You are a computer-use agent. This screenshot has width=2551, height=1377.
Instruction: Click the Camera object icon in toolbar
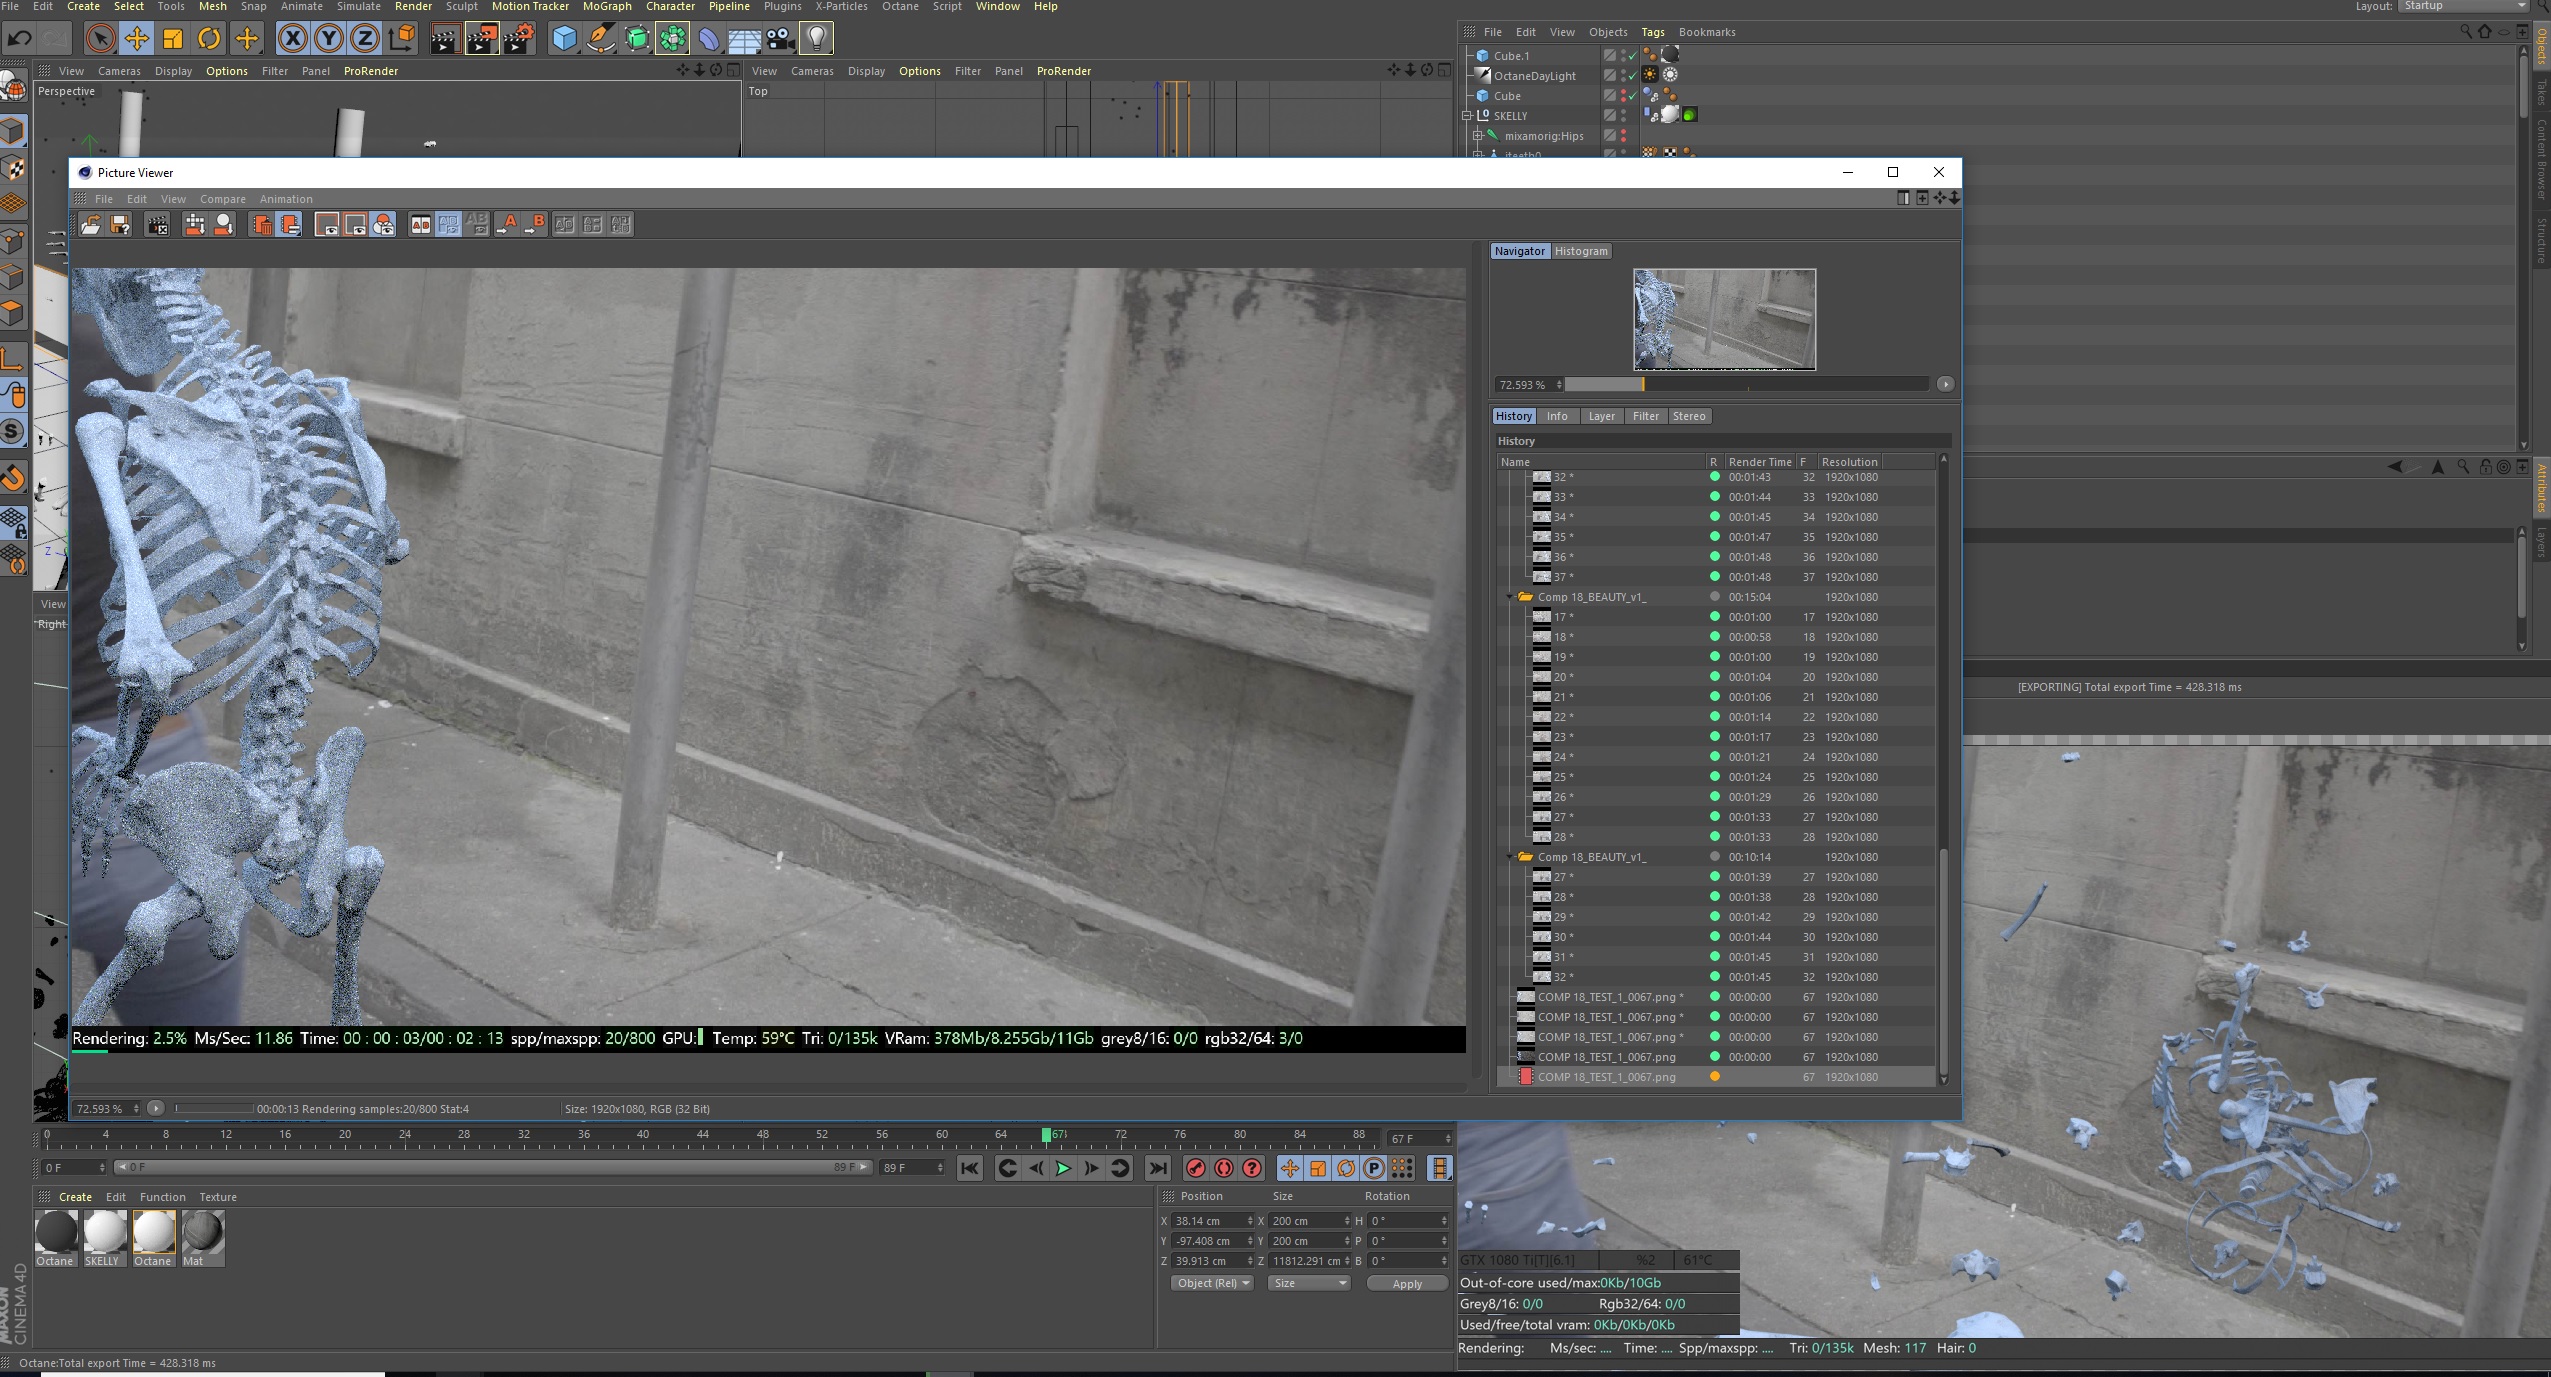[780, 39]
